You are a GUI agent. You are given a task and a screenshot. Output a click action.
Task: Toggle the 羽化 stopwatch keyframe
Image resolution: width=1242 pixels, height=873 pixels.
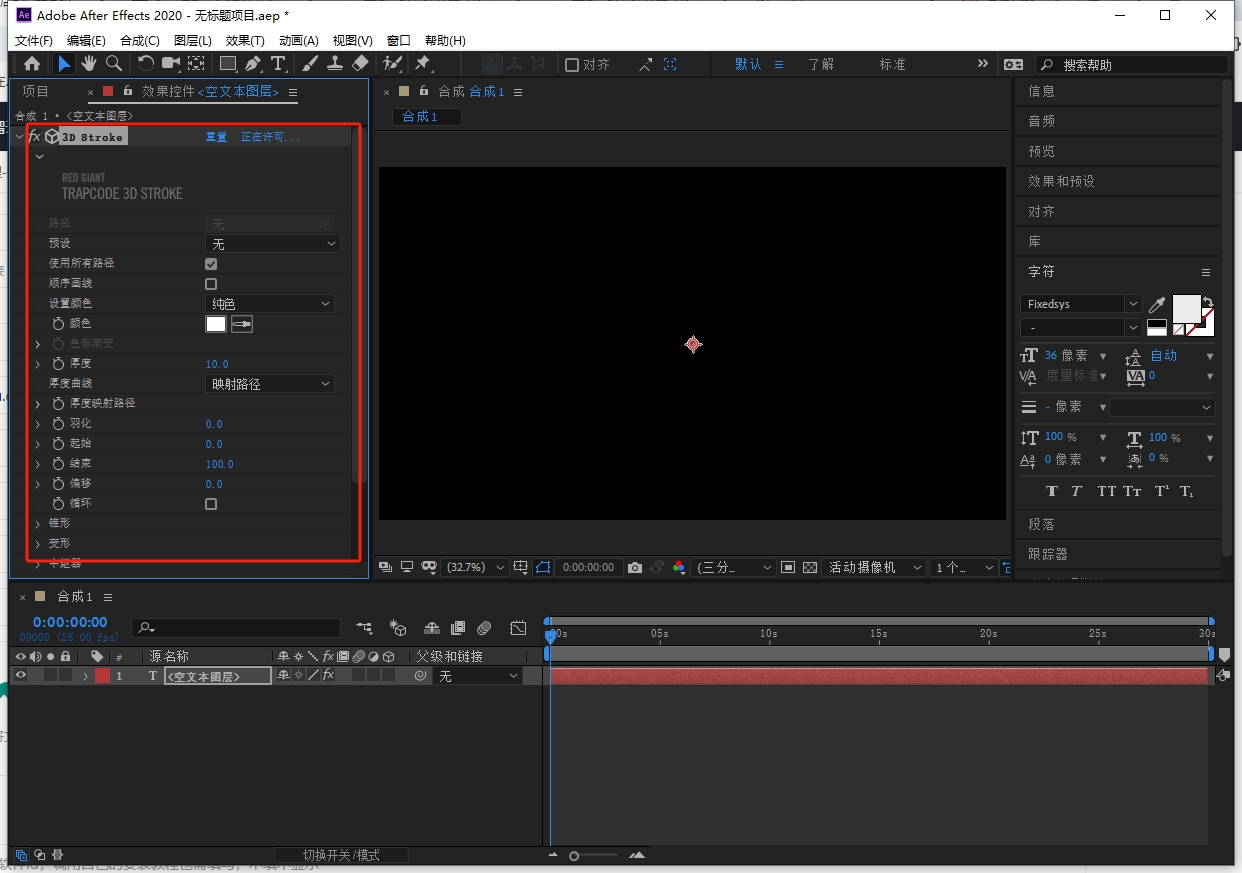point(58,424)
